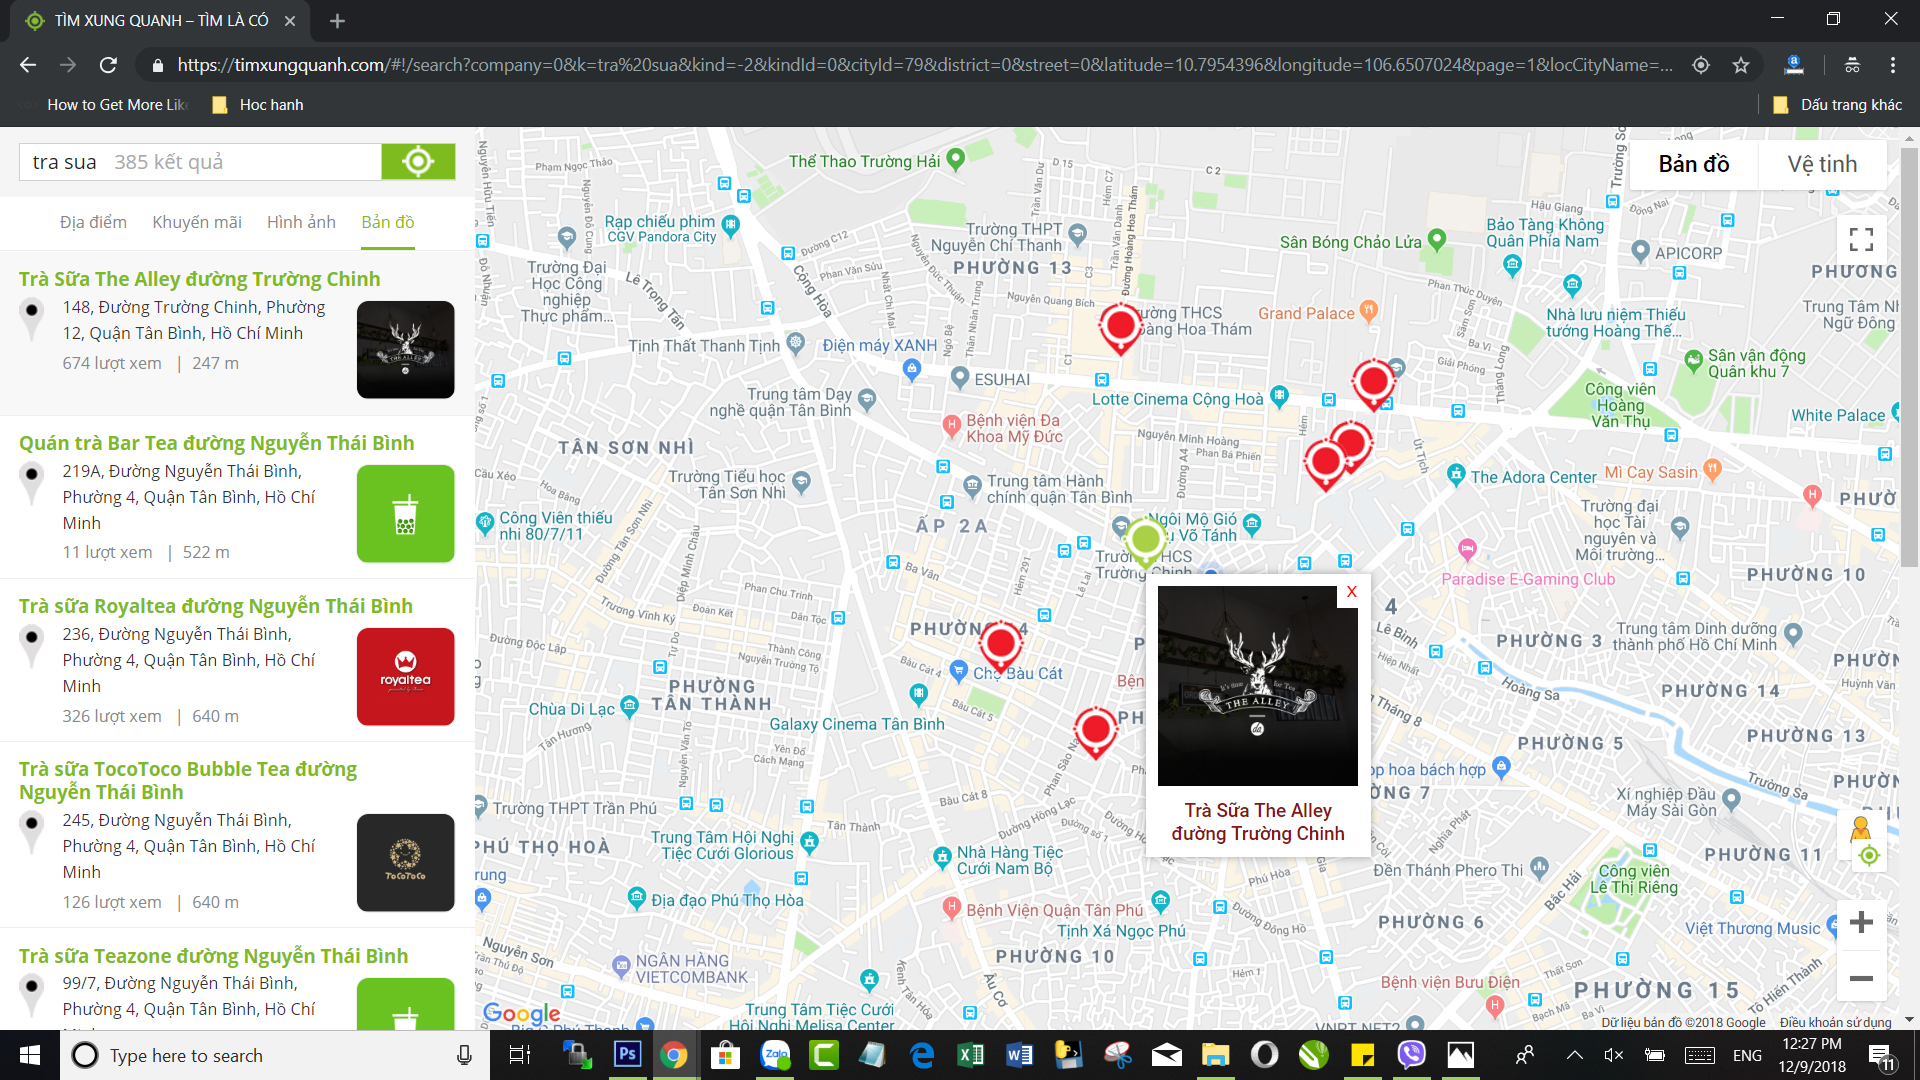Click the green locate-me search button

418,162
